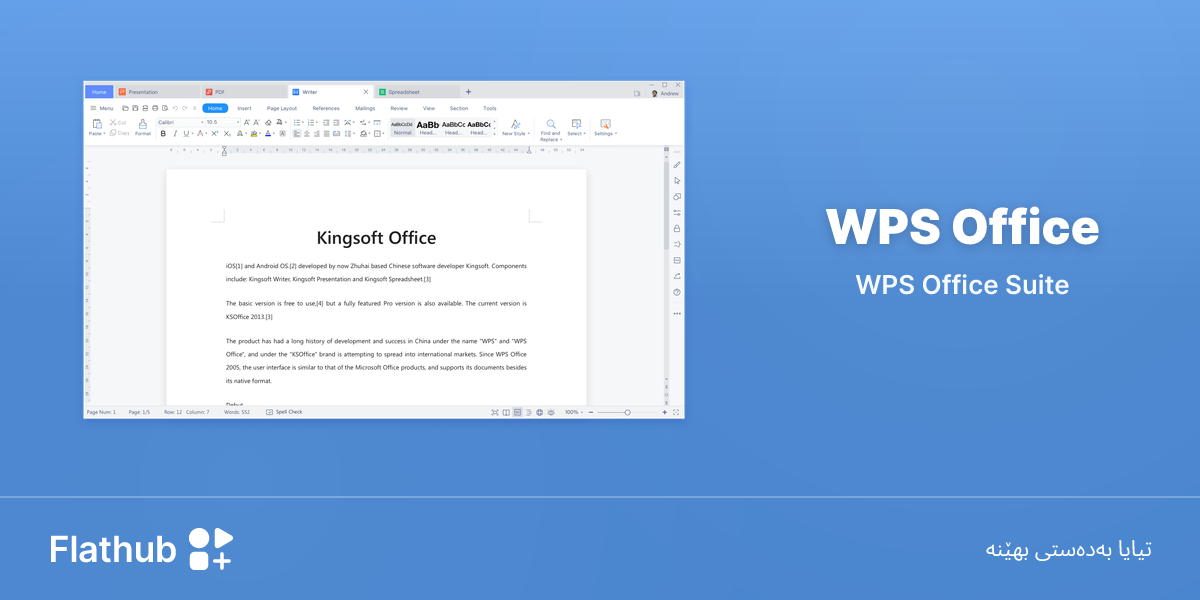Open the References ribbon tab
Screen dimensions: 1200x600
click(326, 108)
